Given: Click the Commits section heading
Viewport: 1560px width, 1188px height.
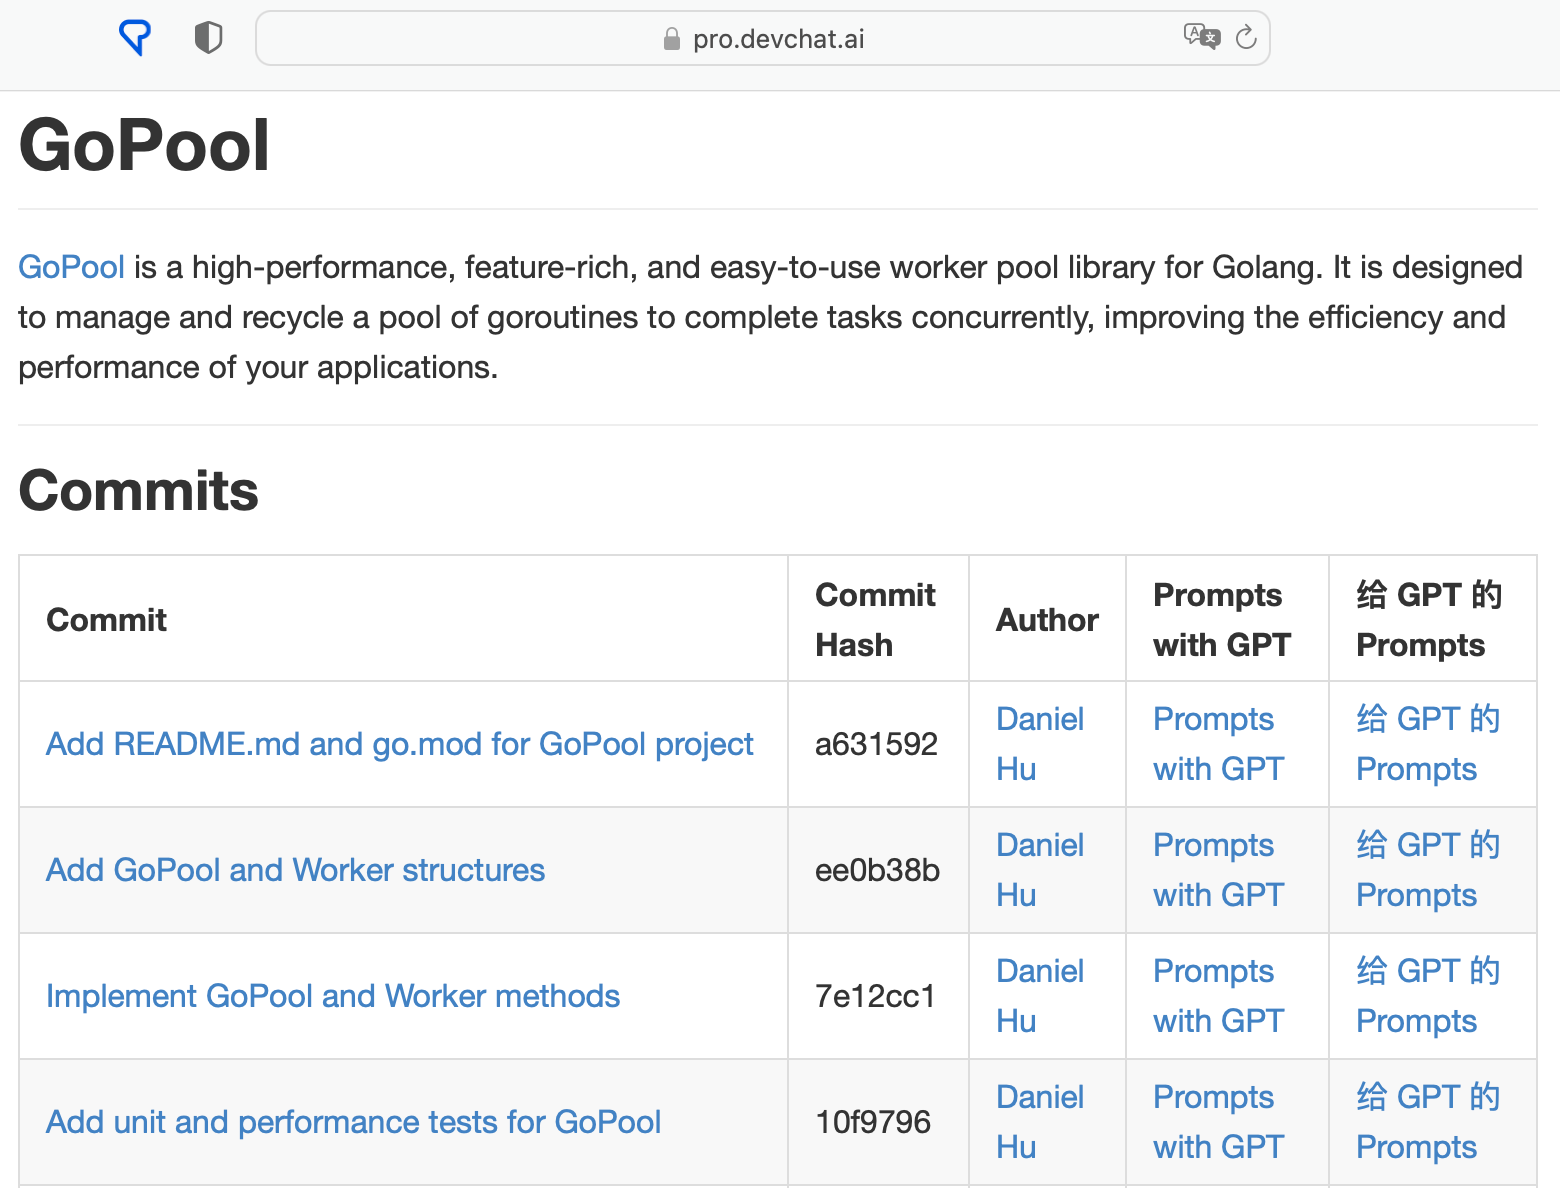Looking at the screenshot, I should click(138, 491).
